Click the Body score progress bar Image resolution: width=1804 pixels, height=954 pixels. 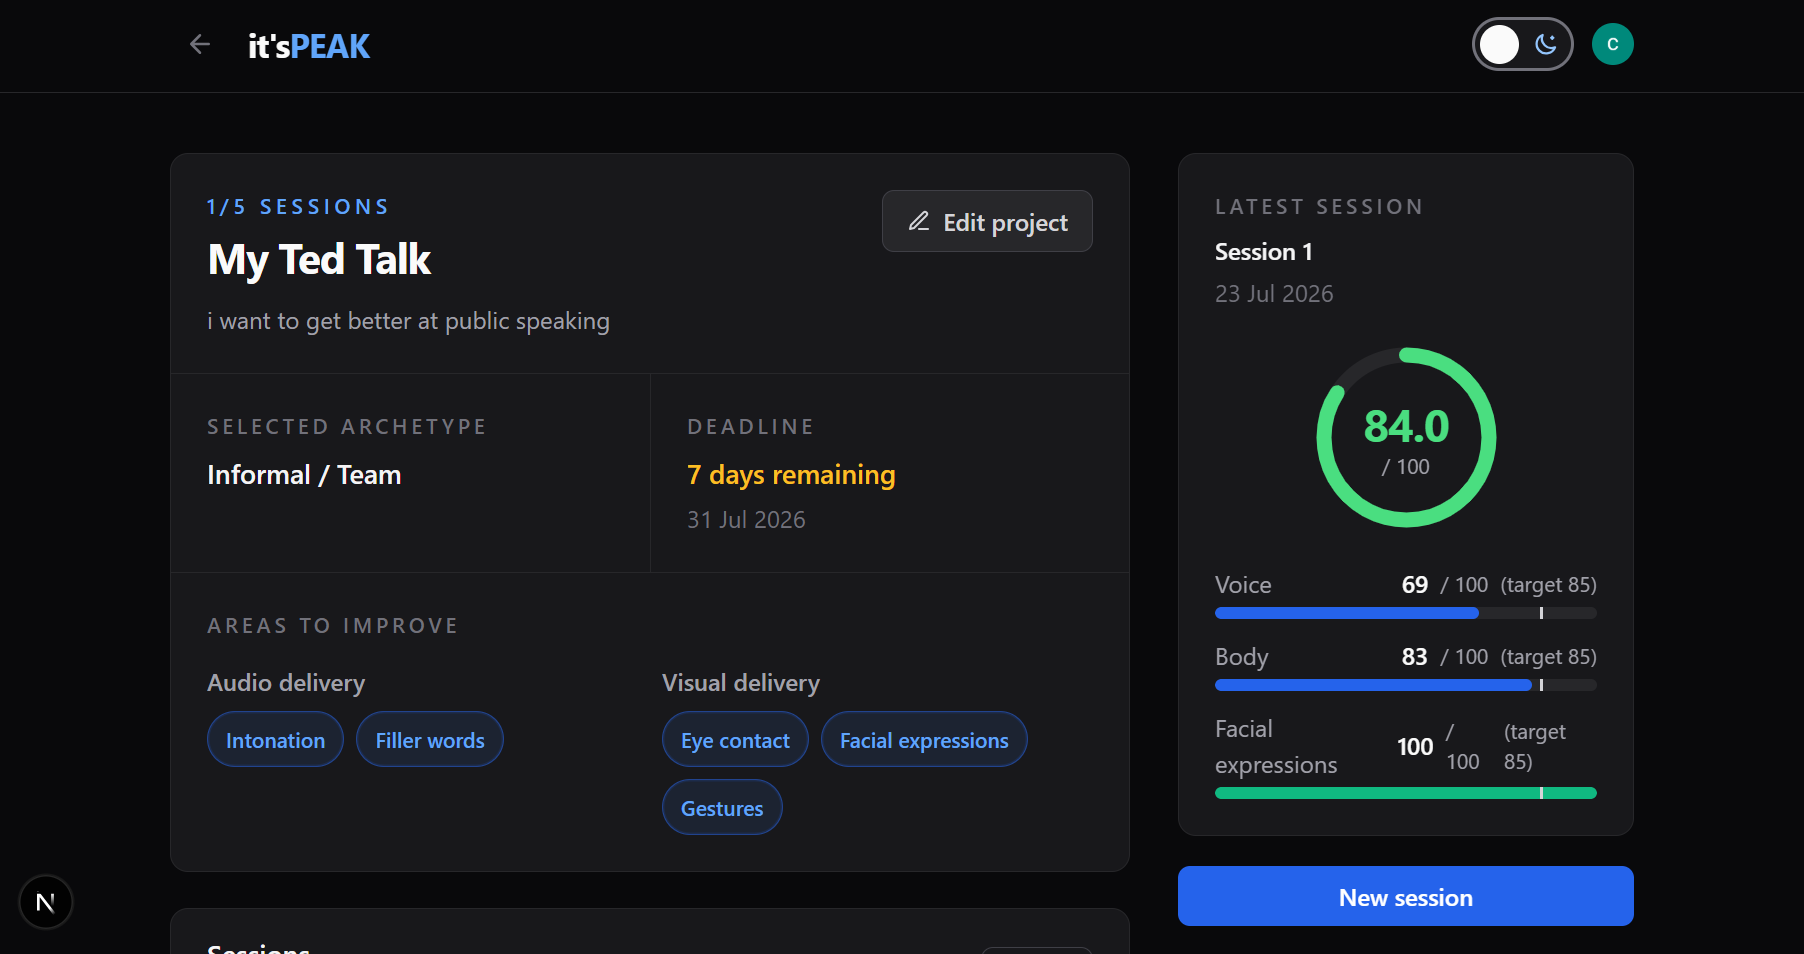pos(1405,685)
